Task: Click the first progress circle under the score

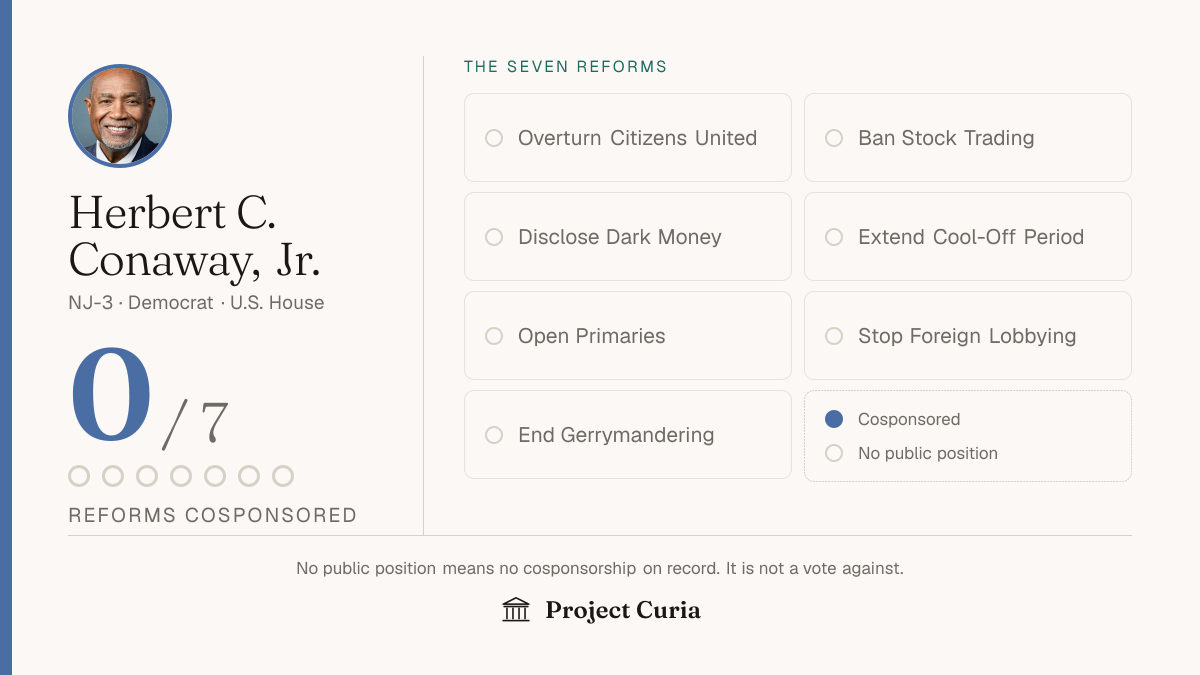Action: [79, 476]
